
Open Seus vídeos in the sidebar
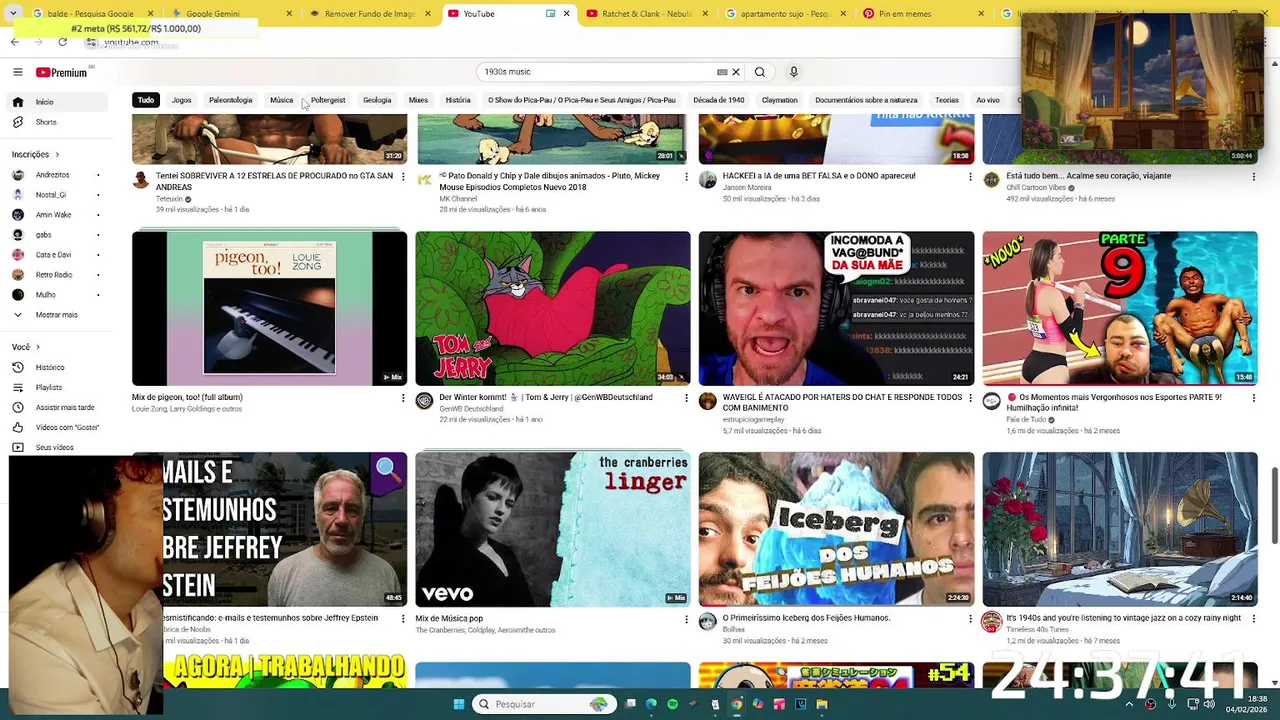(56, 447)
